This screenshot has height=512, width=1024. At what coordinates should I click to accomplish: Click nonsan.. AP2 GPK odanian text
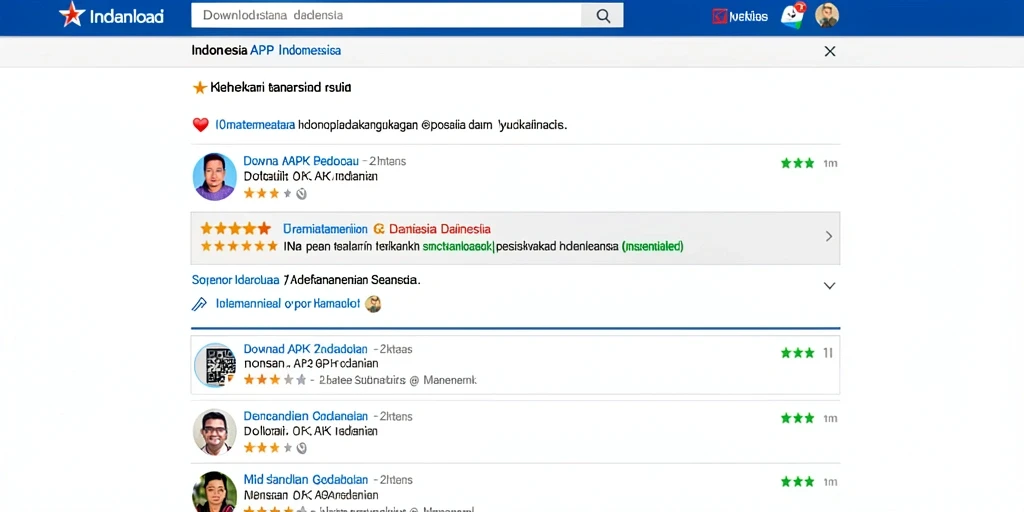click(x=311, y=364)
